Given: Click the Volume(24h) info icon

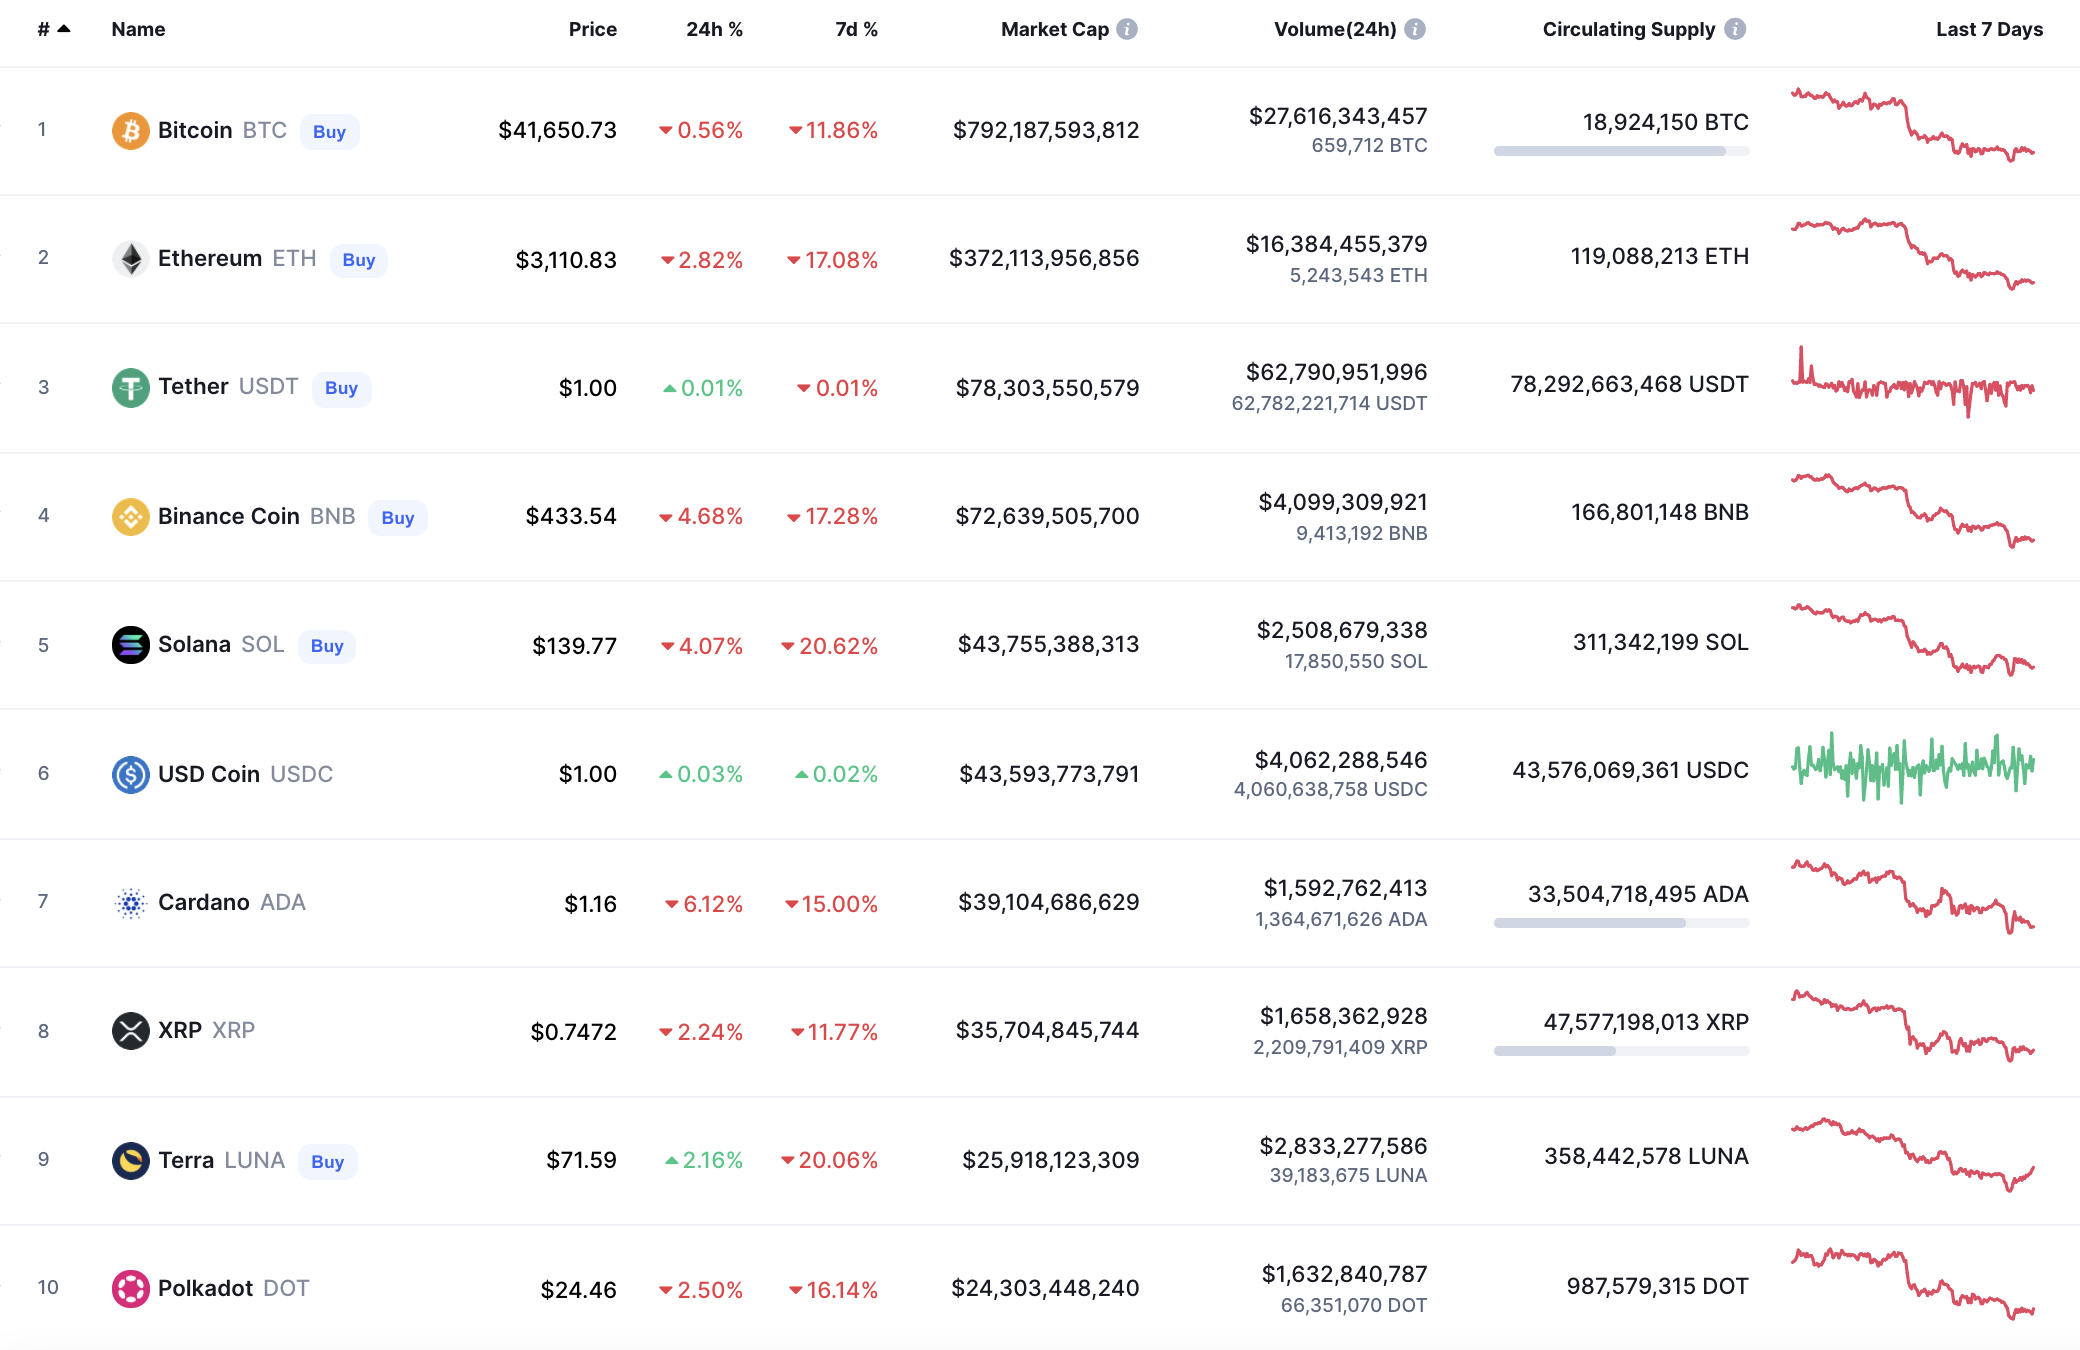Looking at the screenshot, I should (1415, 29).
